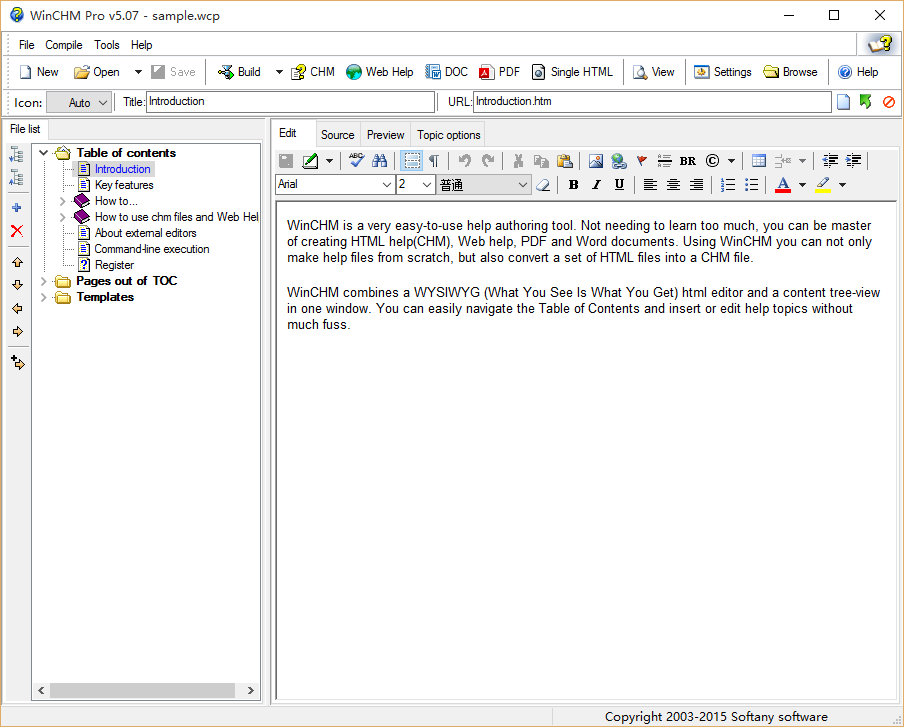Switch to the Source tab
This screenshot has height=727, width=904.
pos(337,134)
